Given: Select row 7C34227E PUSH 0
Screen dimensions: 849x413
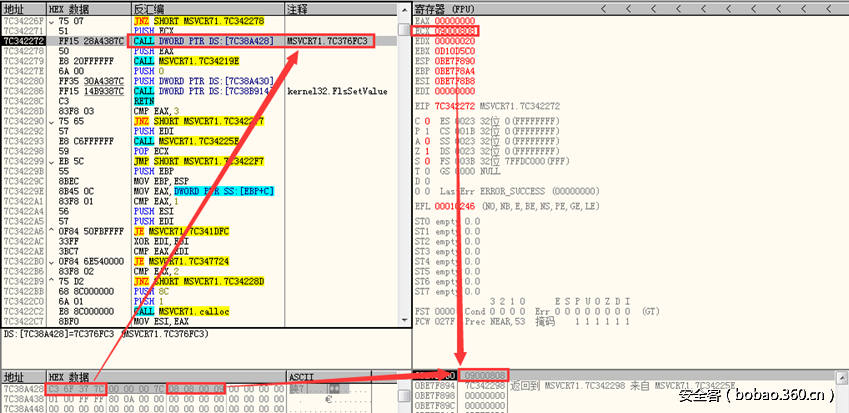Looking at the screenshot, I should tap(198, 71).
